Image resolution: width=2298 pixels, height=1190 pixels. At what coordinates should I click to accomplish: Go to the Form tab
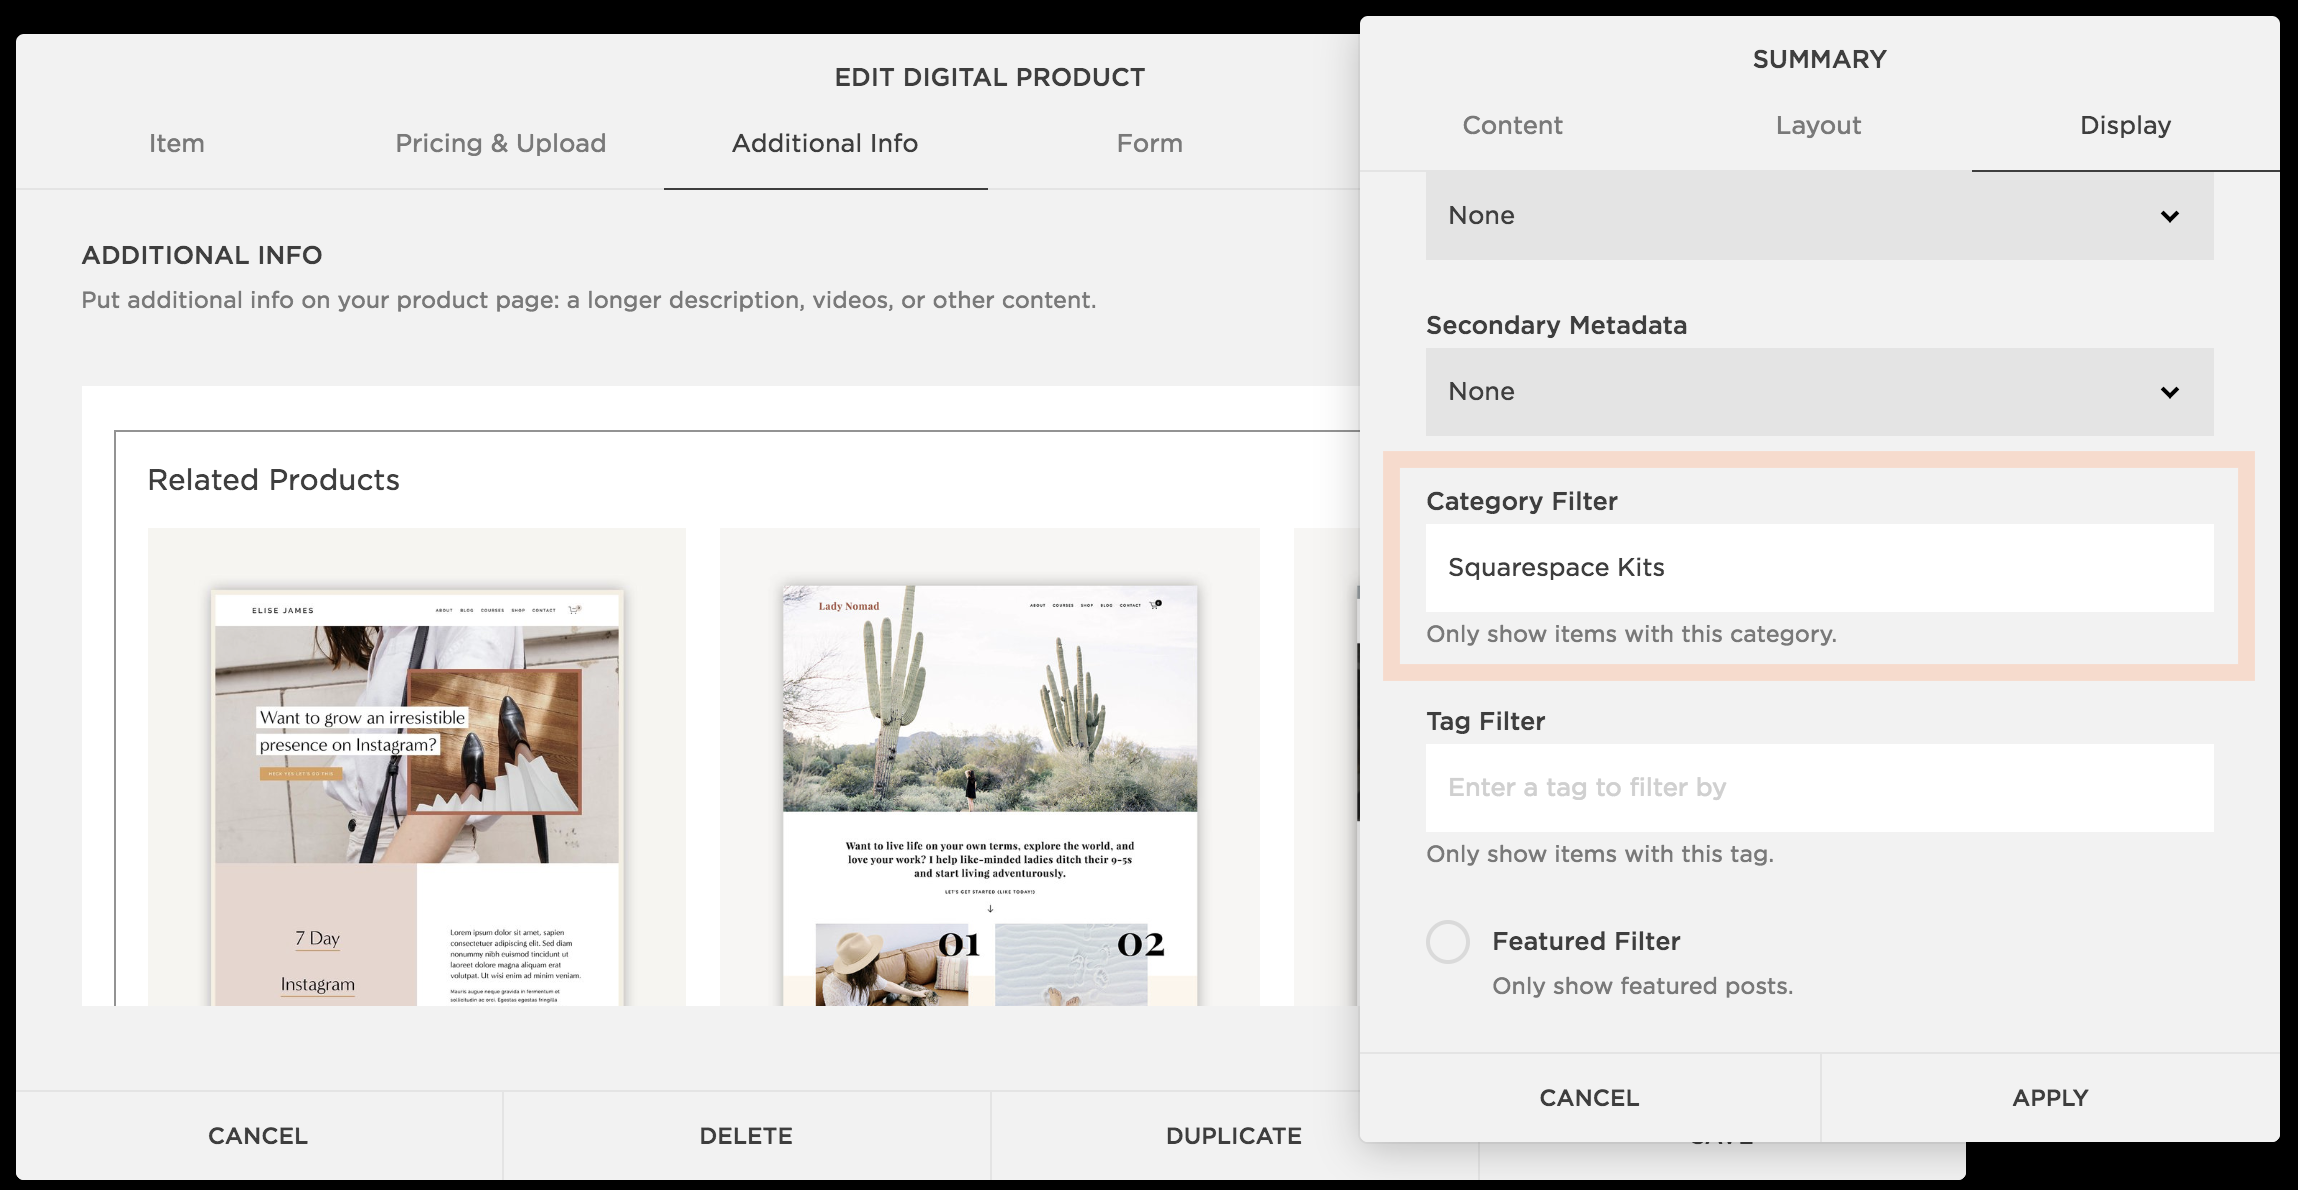click(x=1149, y=143)
